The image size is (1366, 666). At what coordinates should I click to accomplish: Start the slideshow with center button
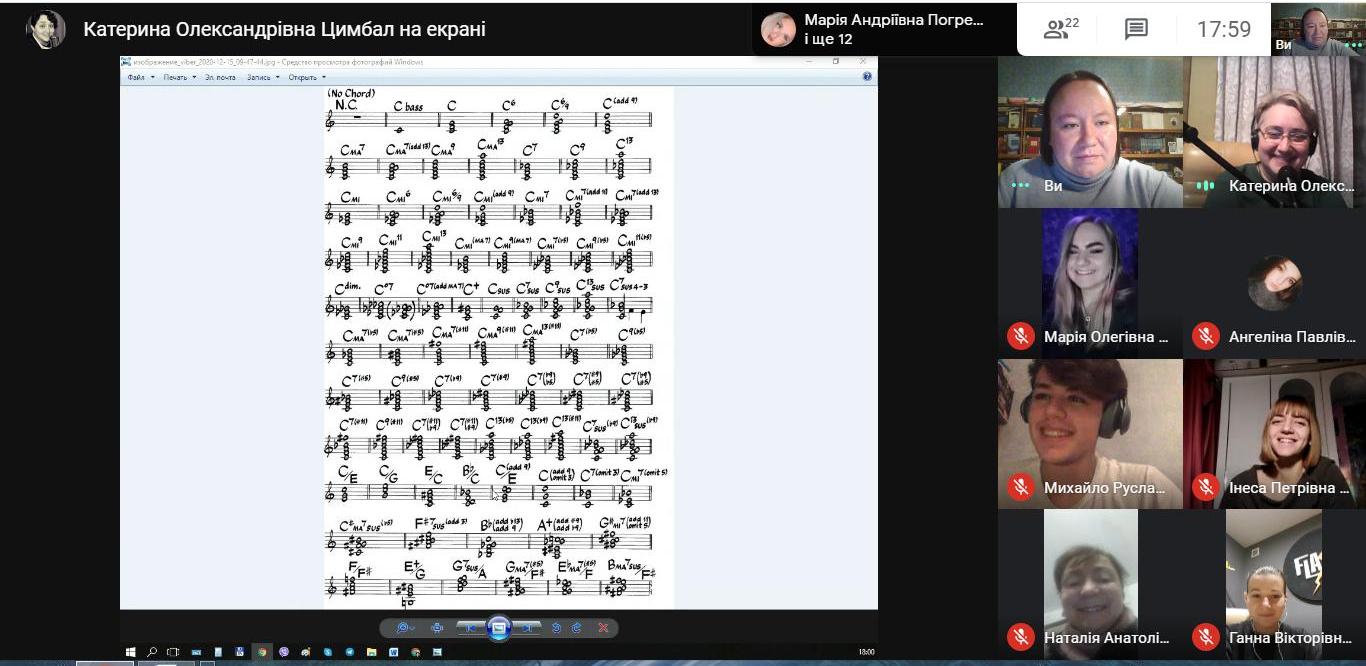click(499, 628)
